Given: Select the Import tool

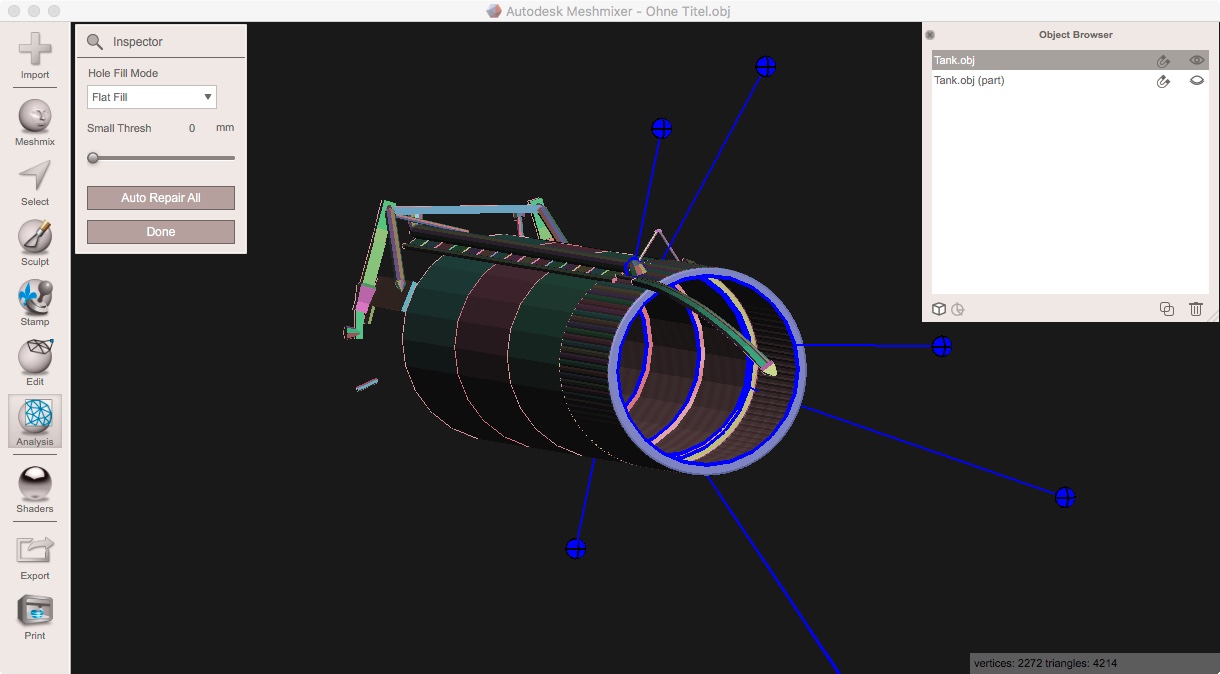Looking at the screenshot, I should pyautogui.click(x=34, y=50).
